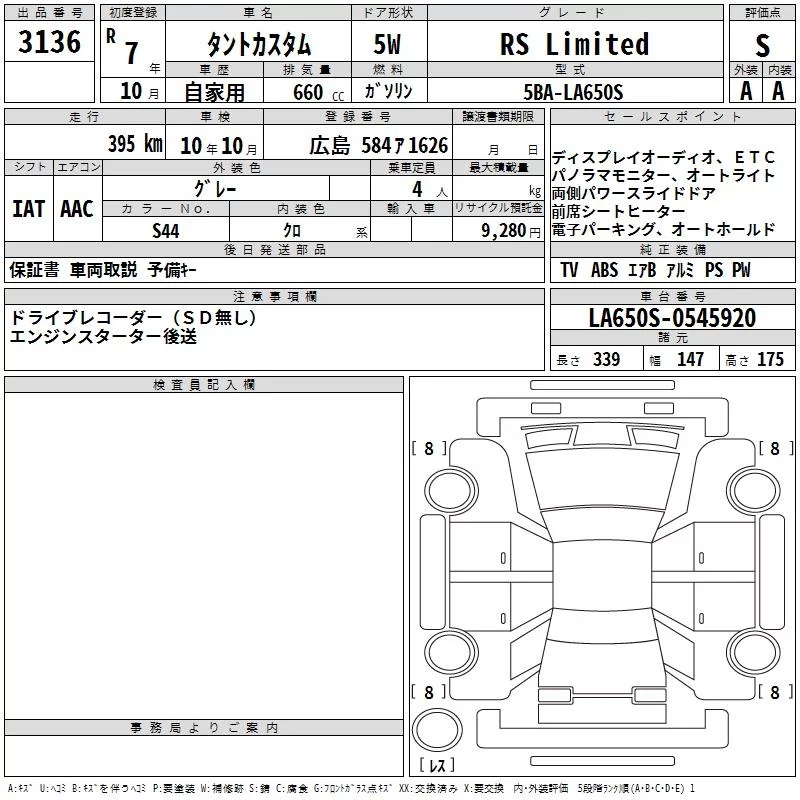Click the interior grade A under 内装
Viewport: 800px width, 800px height.
pos(778,91)
